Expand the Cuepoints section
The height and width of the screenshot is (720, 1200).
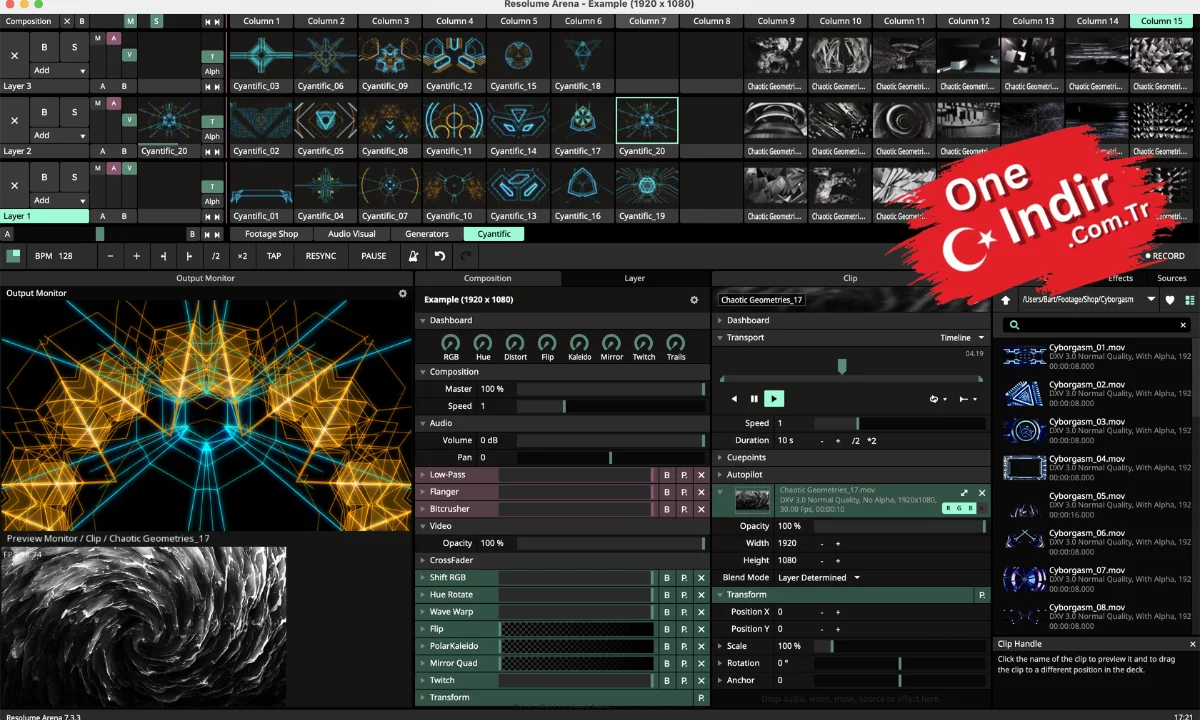coord(719,458)
